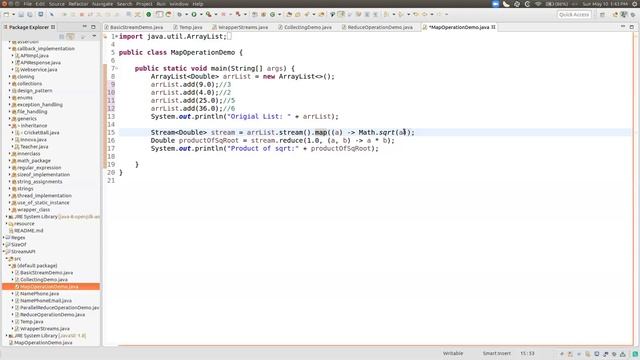Click the clock showing Sun May 10
The height and width of the screenshot is (360, 640).
pos(605,4)
